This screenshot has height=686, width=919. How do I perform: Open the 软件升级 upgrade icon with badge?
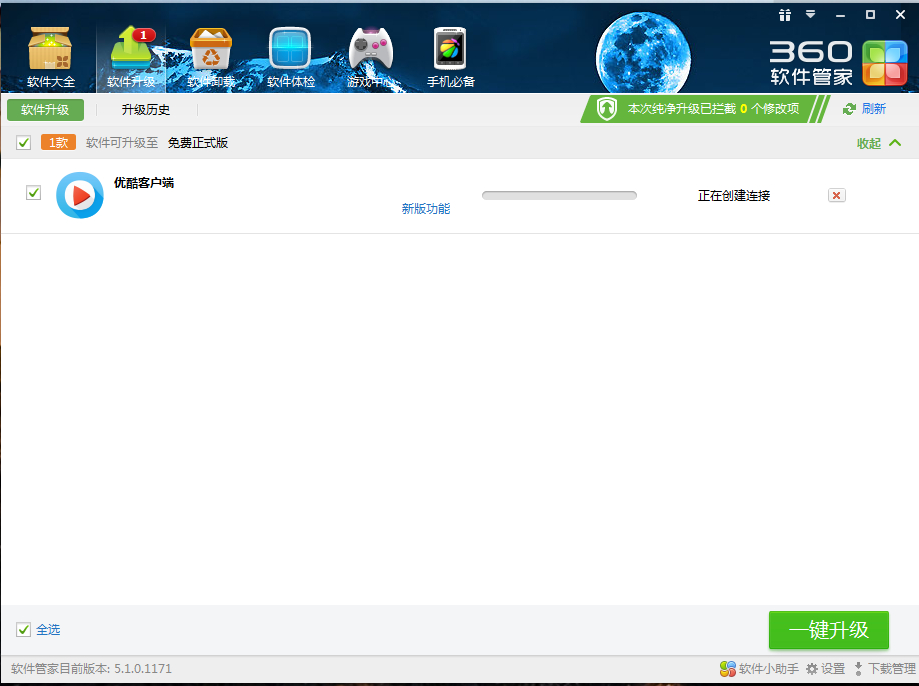pyautogui.click(x=131, y=57)
